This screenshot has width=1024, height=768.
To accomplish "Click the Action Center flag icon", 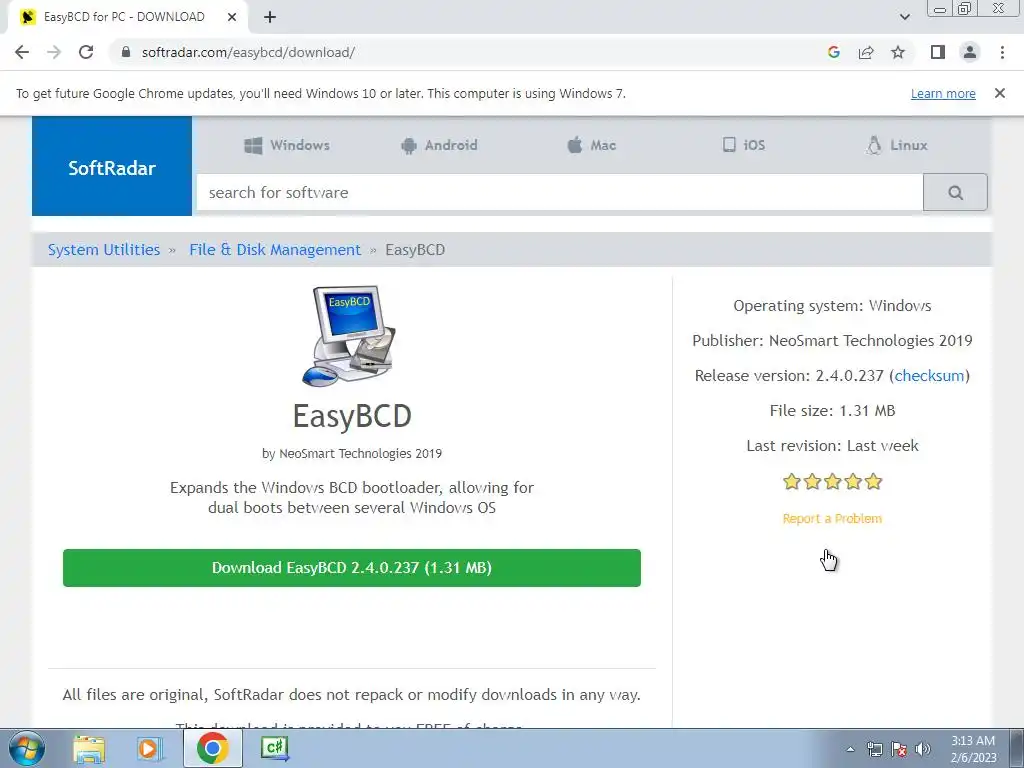I will click(x=899, y=749).
